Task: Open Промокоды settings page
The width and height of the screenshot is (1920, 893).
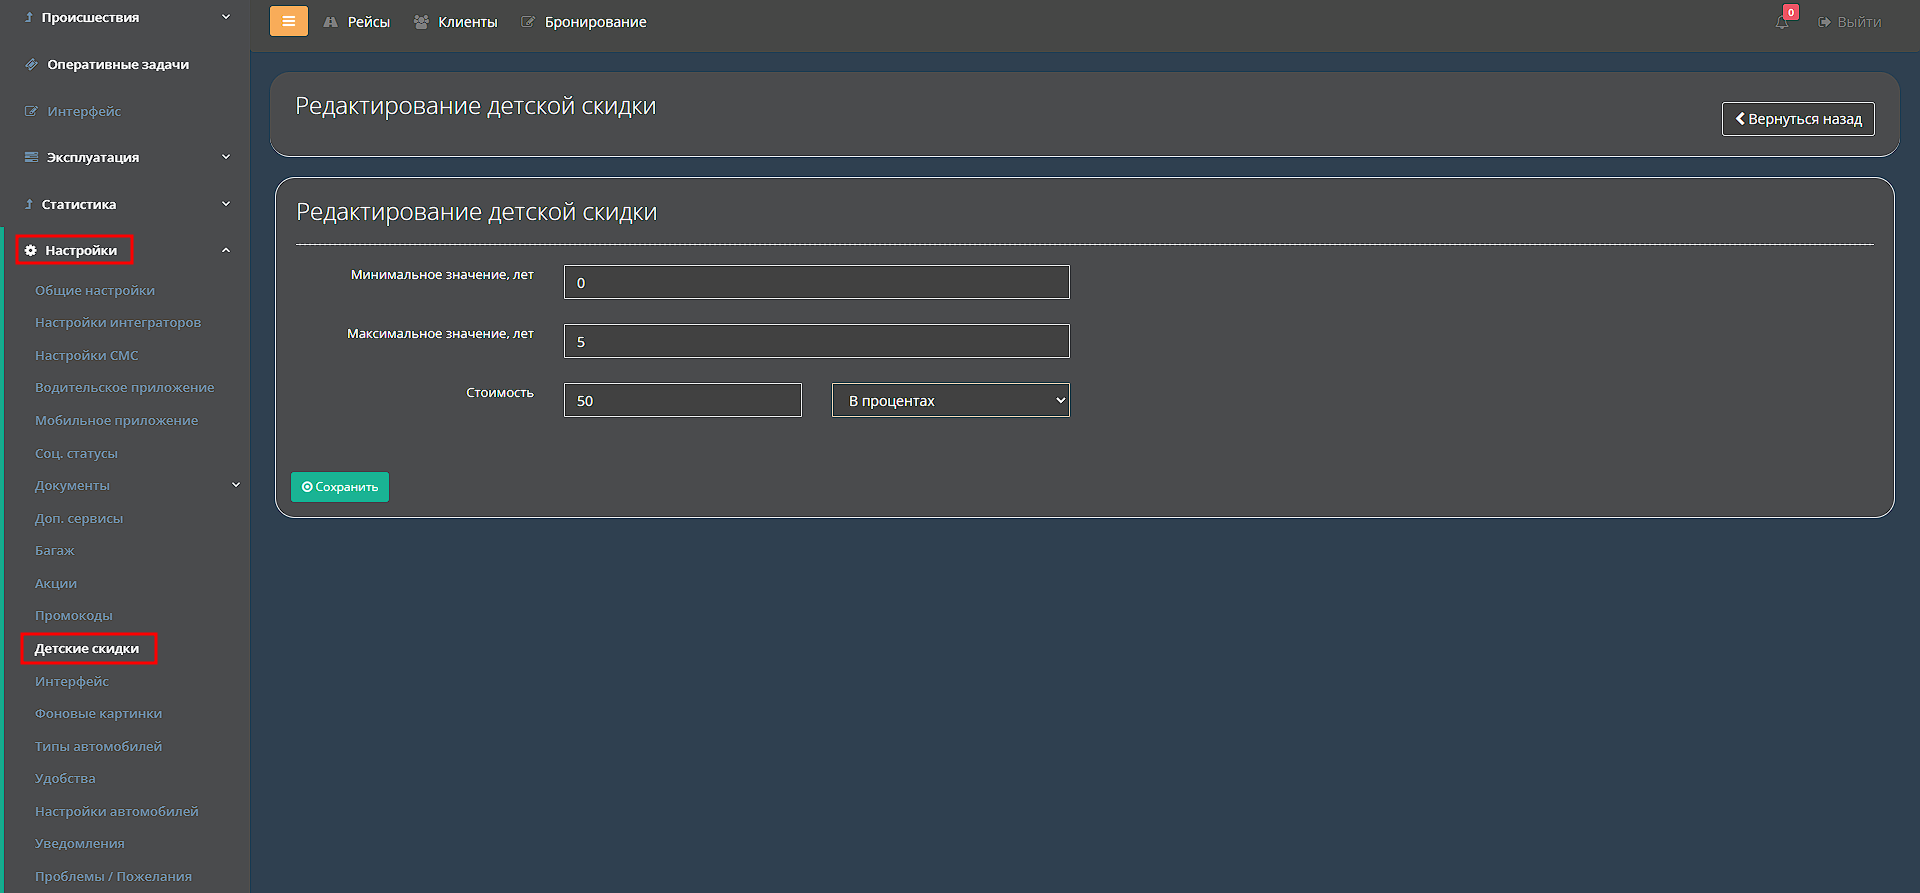Action: pos(73,615)
